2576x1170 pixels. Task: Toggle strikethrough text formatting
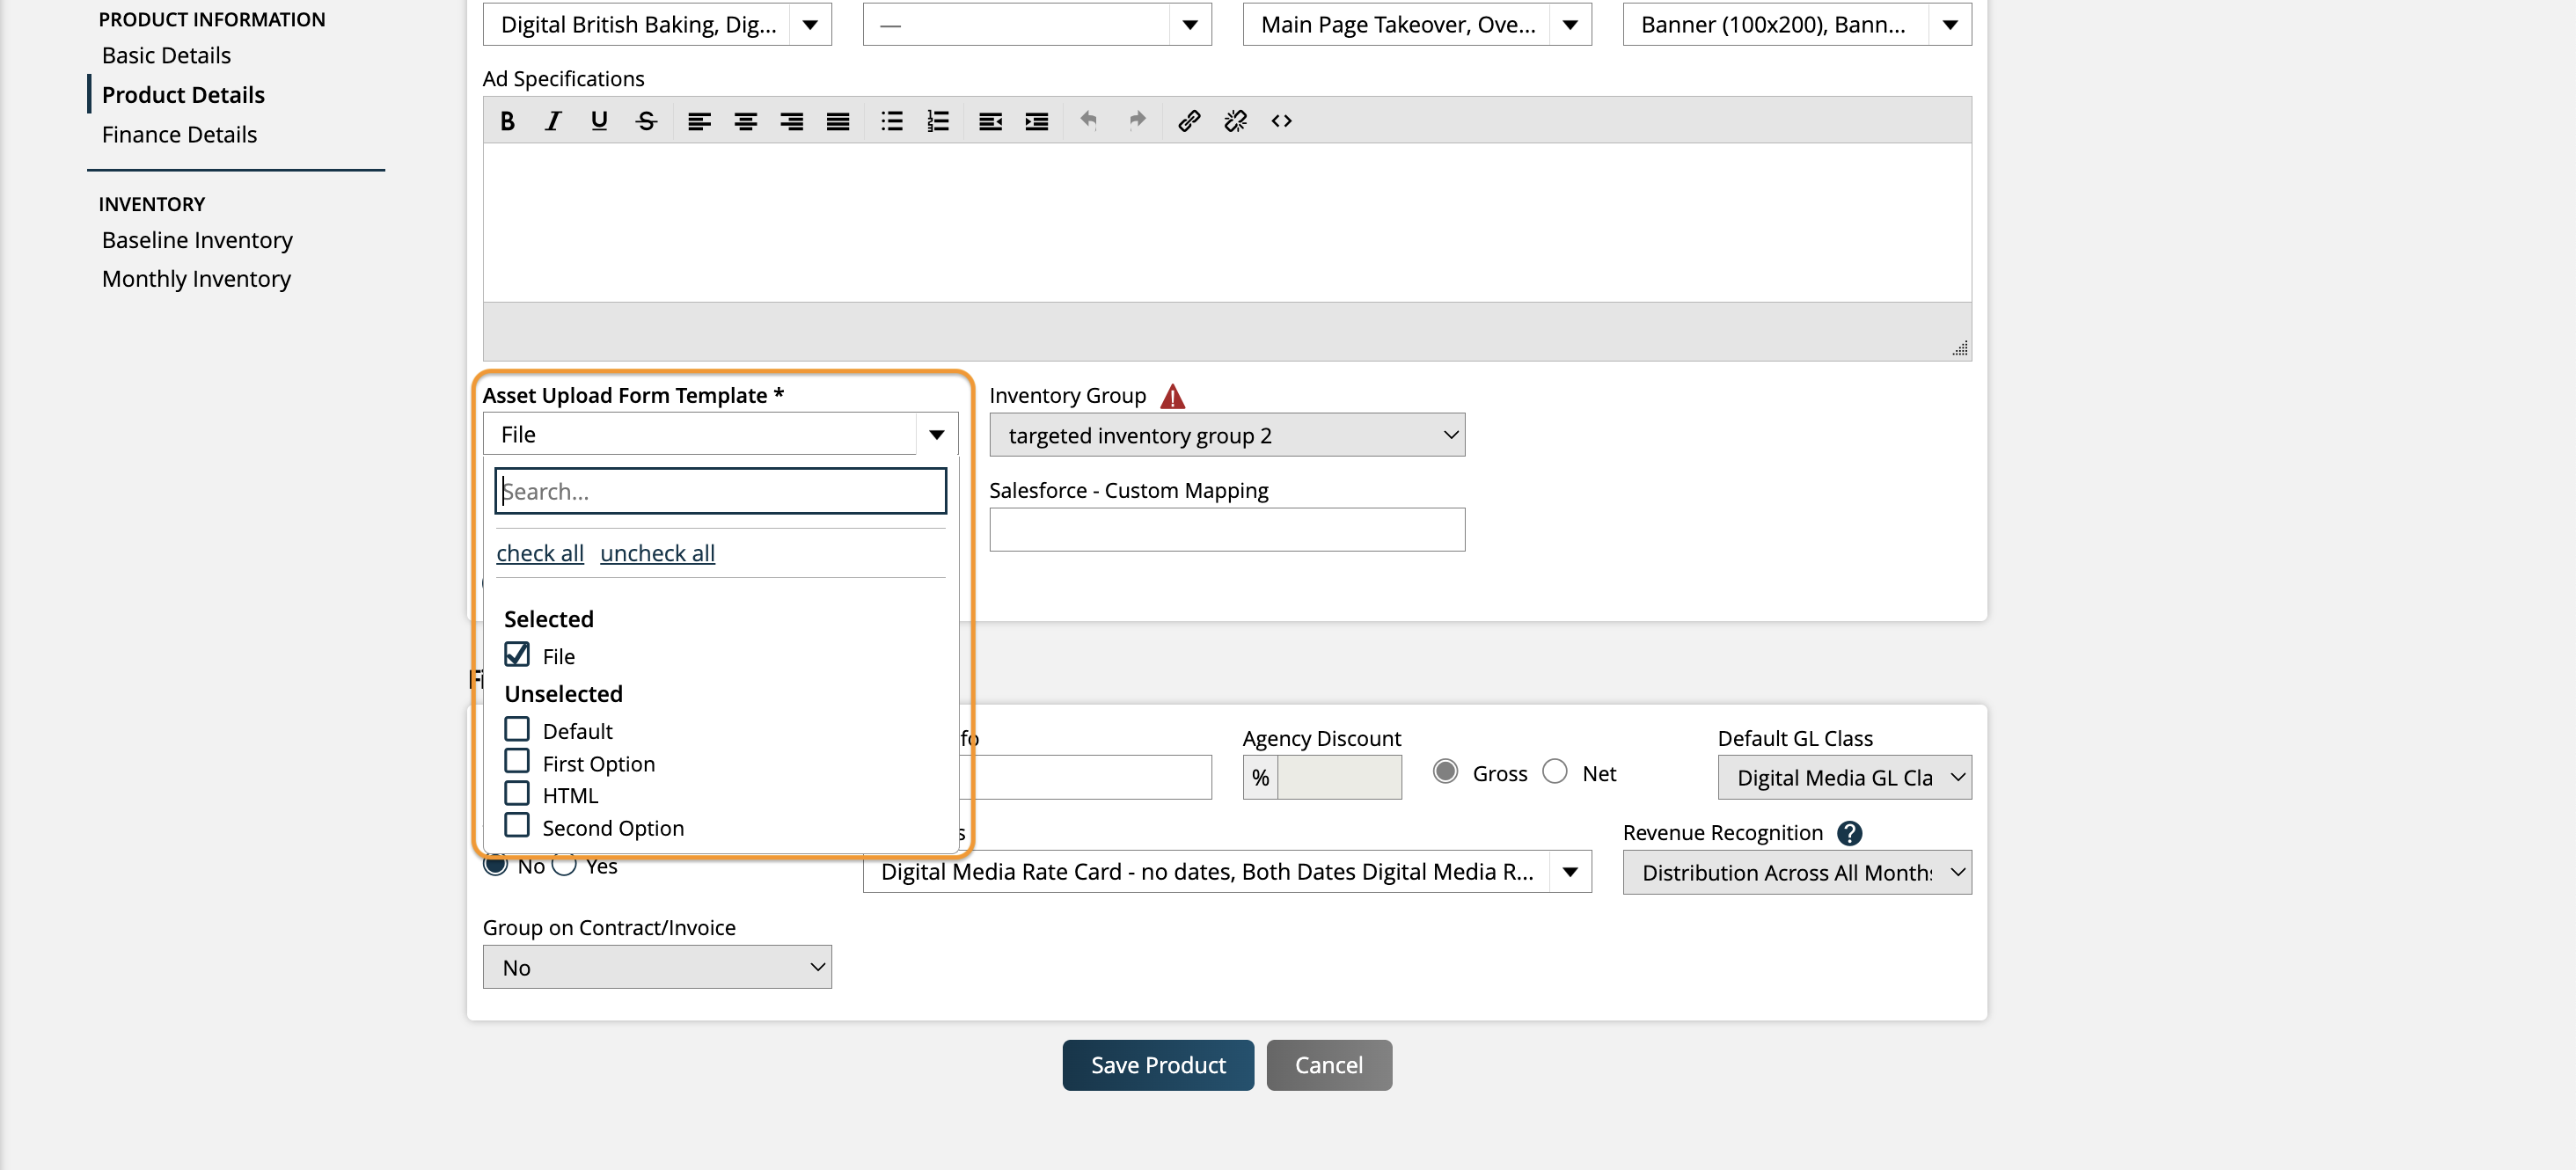(x=646, y=121)
